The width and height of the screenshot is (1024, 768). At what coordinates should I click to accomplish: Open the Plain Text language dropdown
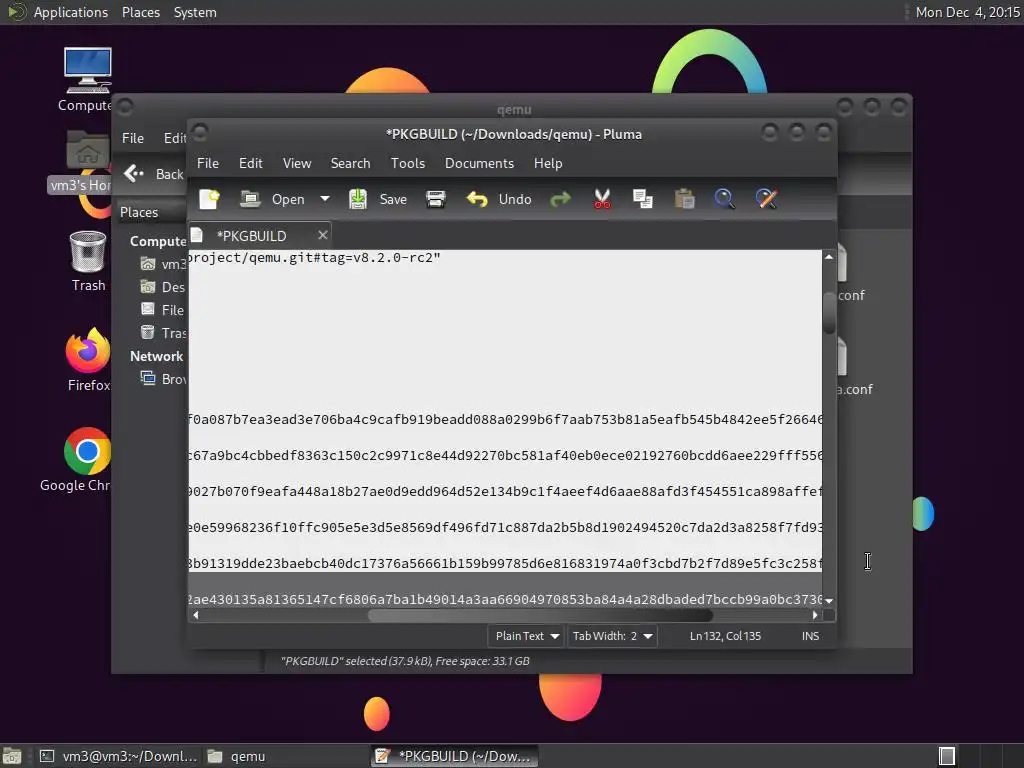526,636
